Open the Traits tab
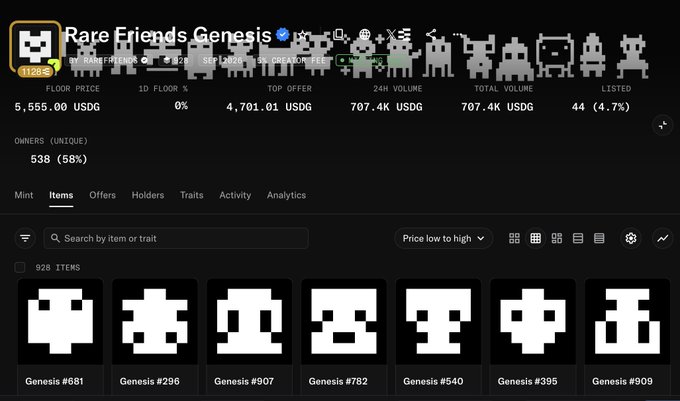 click(192, 195)
